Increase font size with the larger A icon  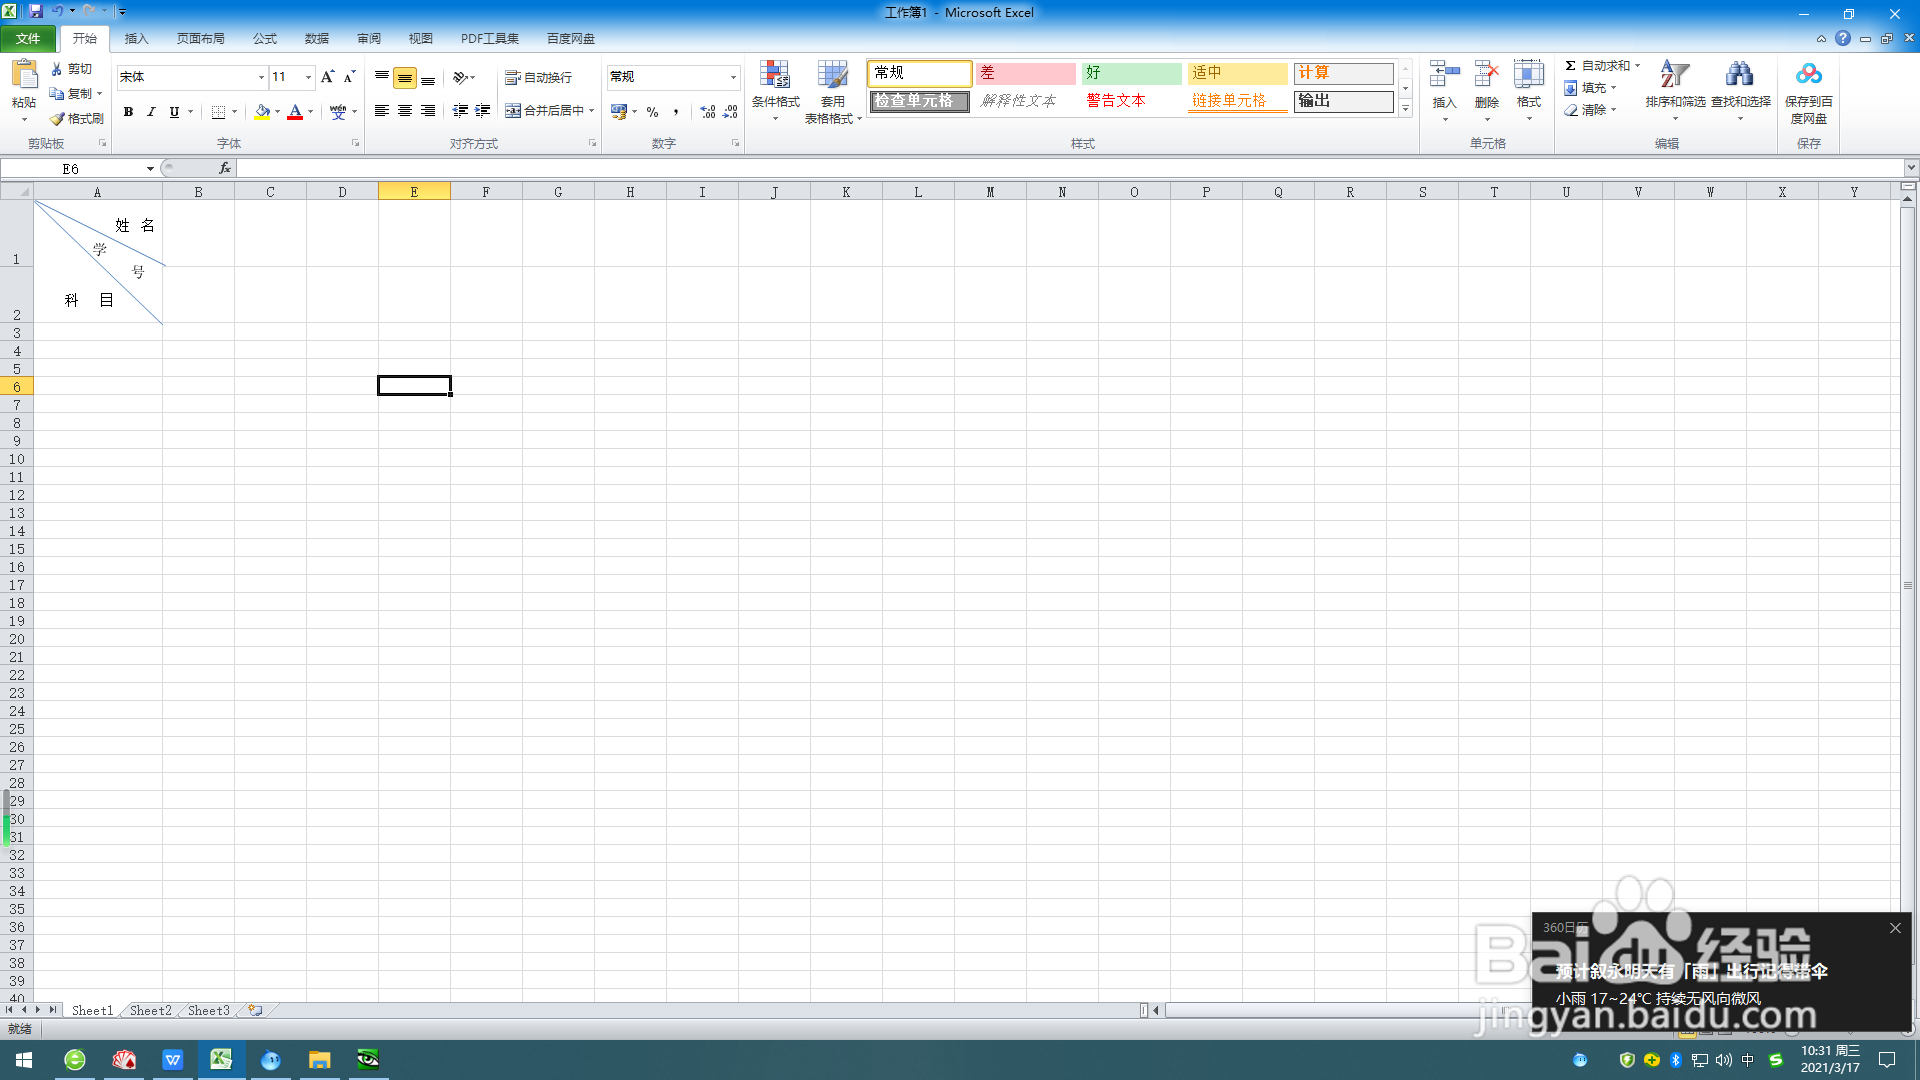[x=327, y=77]
